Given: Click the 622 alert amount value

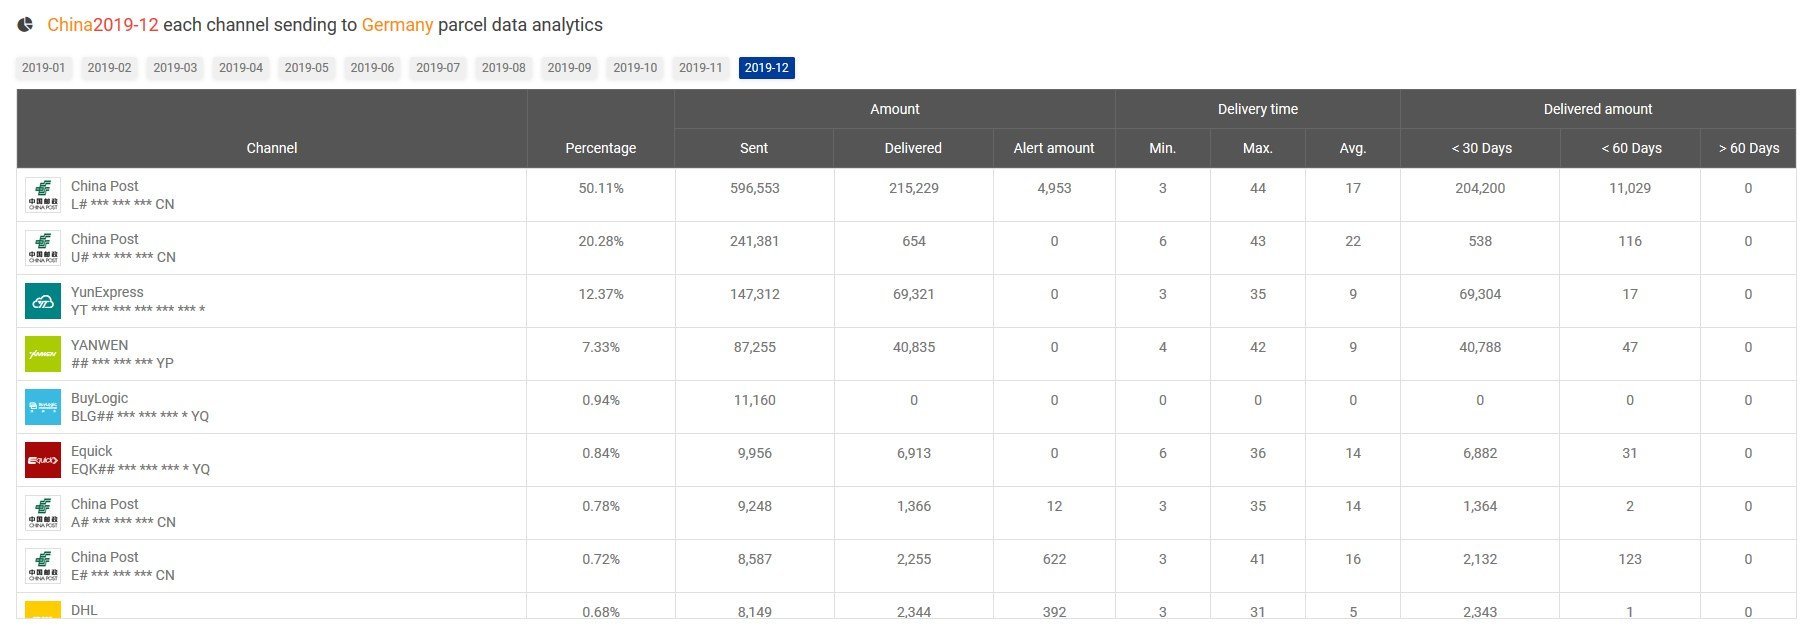Looking at the screenshot, I should tap(1054, 559).
